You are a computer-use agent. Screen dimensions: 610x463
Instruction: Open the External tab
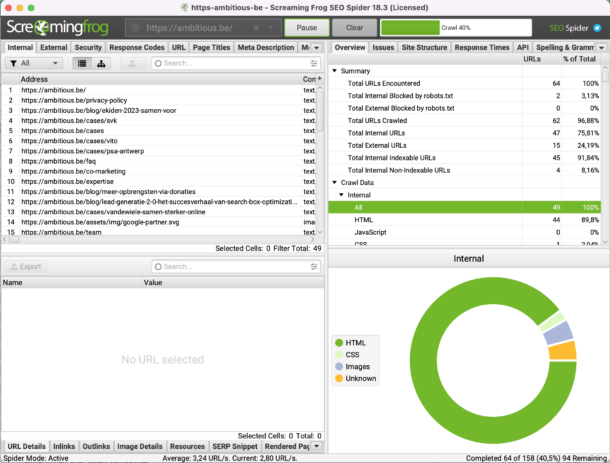click(x=54, y=47)
